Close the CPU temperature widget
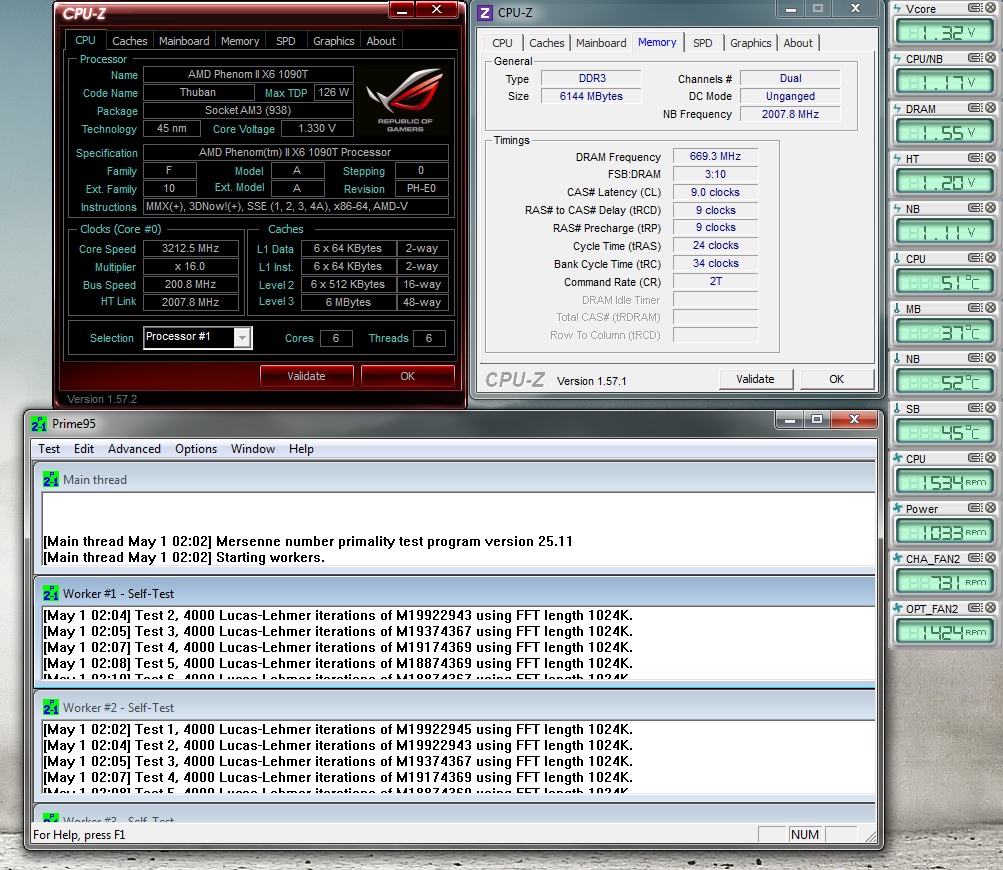 point(990,258)
